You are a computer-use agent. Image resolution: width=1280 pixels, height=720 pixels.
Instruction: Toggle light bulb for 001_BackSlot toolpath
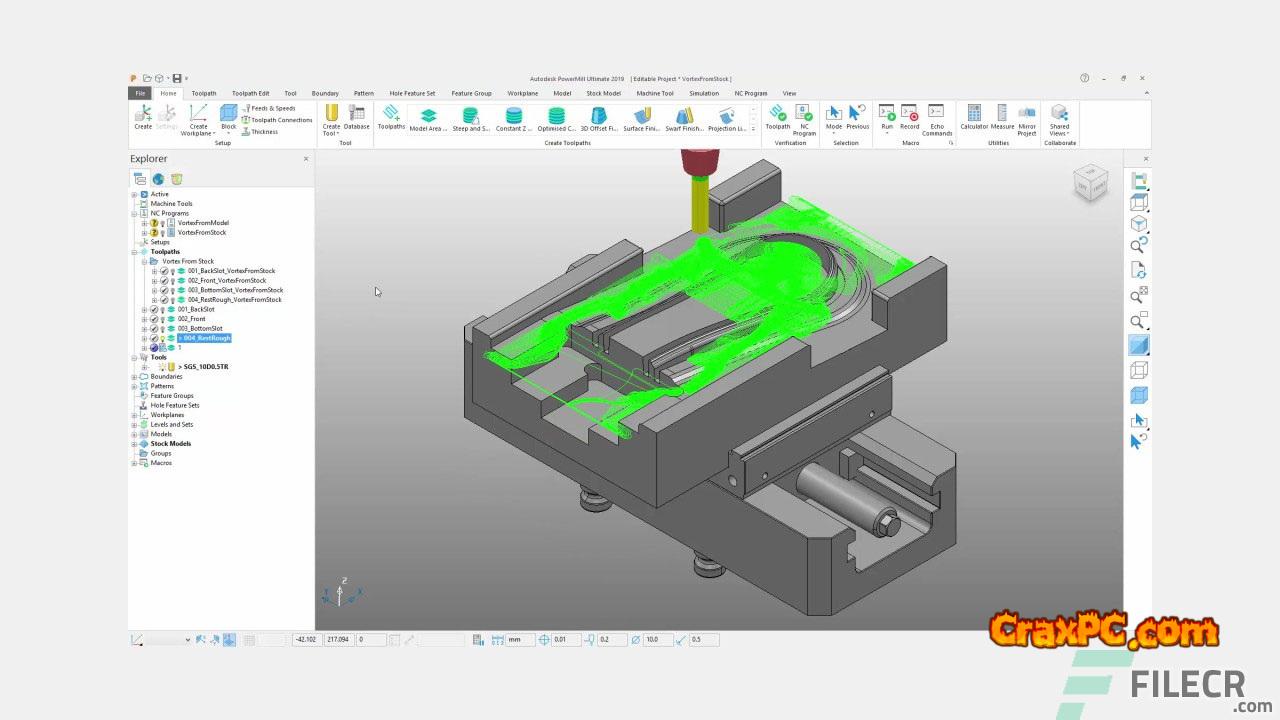(162, 310)
